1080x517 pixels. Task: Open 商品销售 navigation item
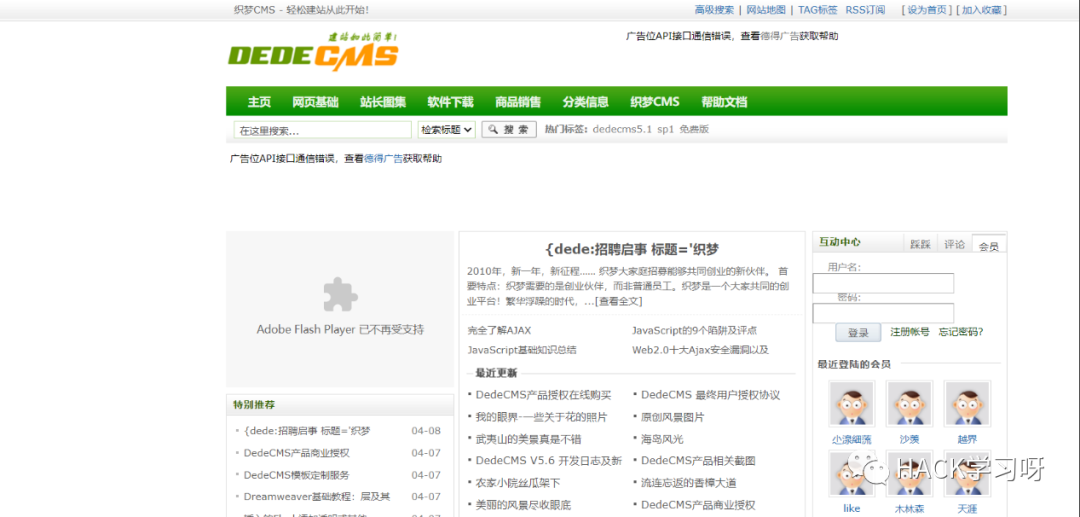(x=518, y=102)
